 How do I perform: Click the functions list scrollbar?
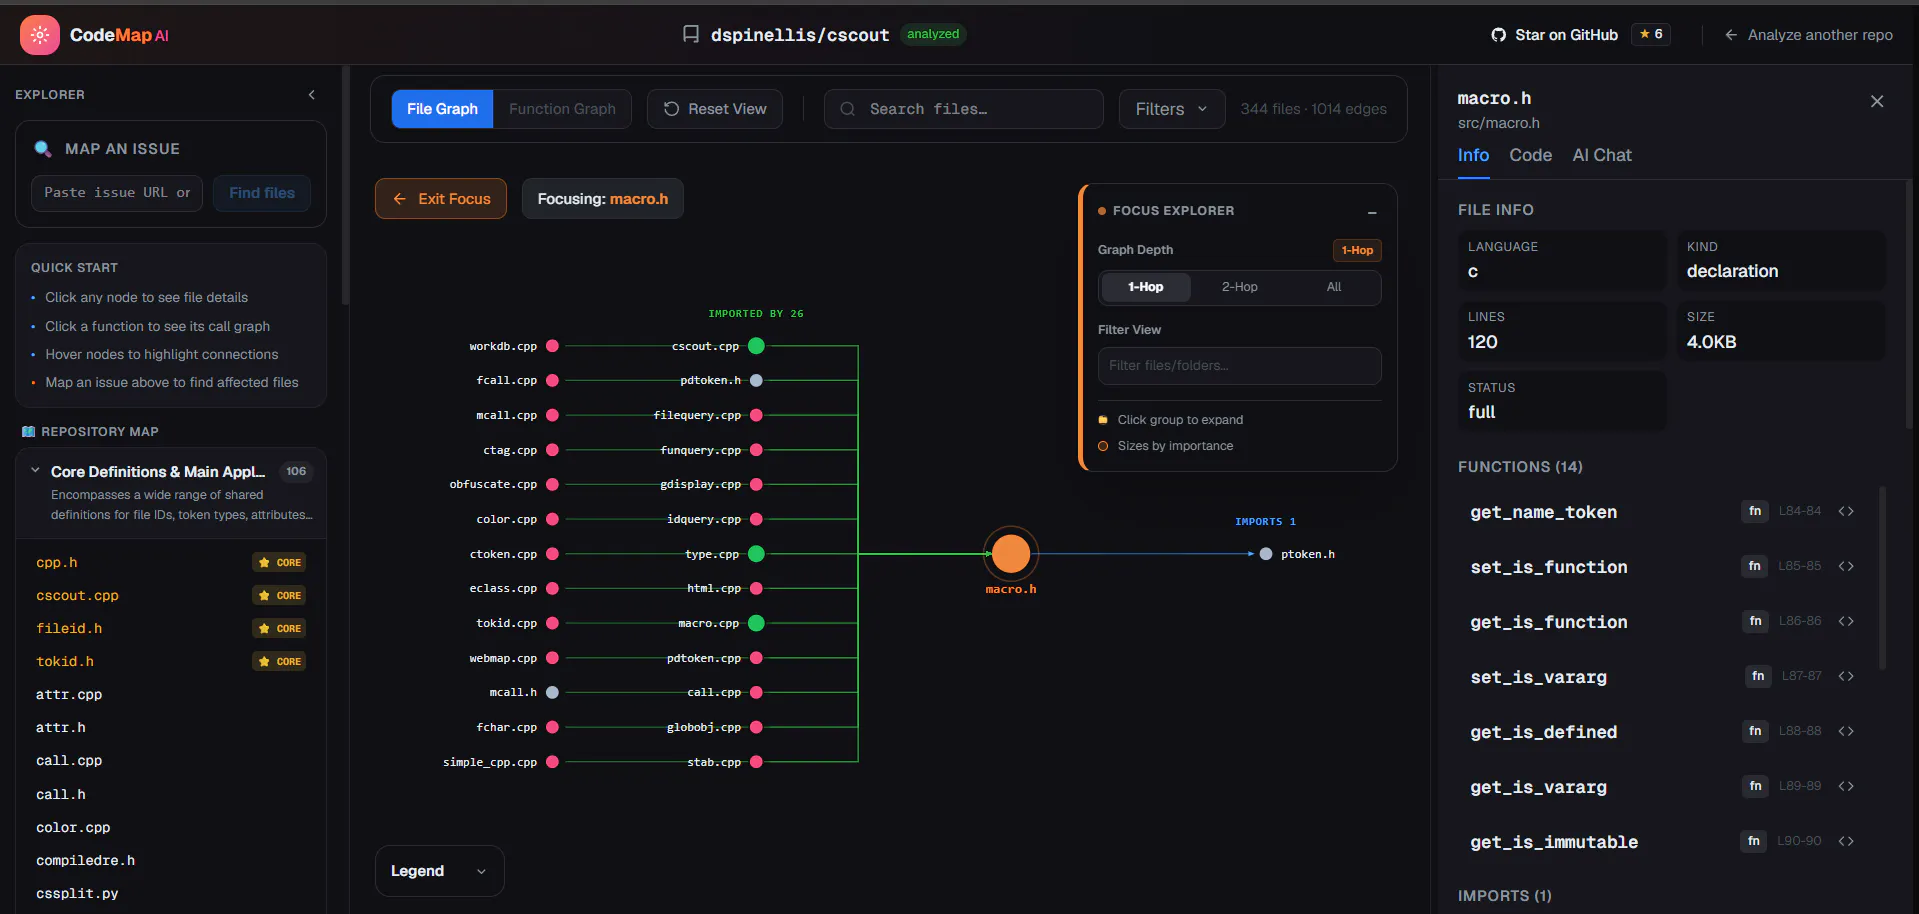coord(1883,578)
